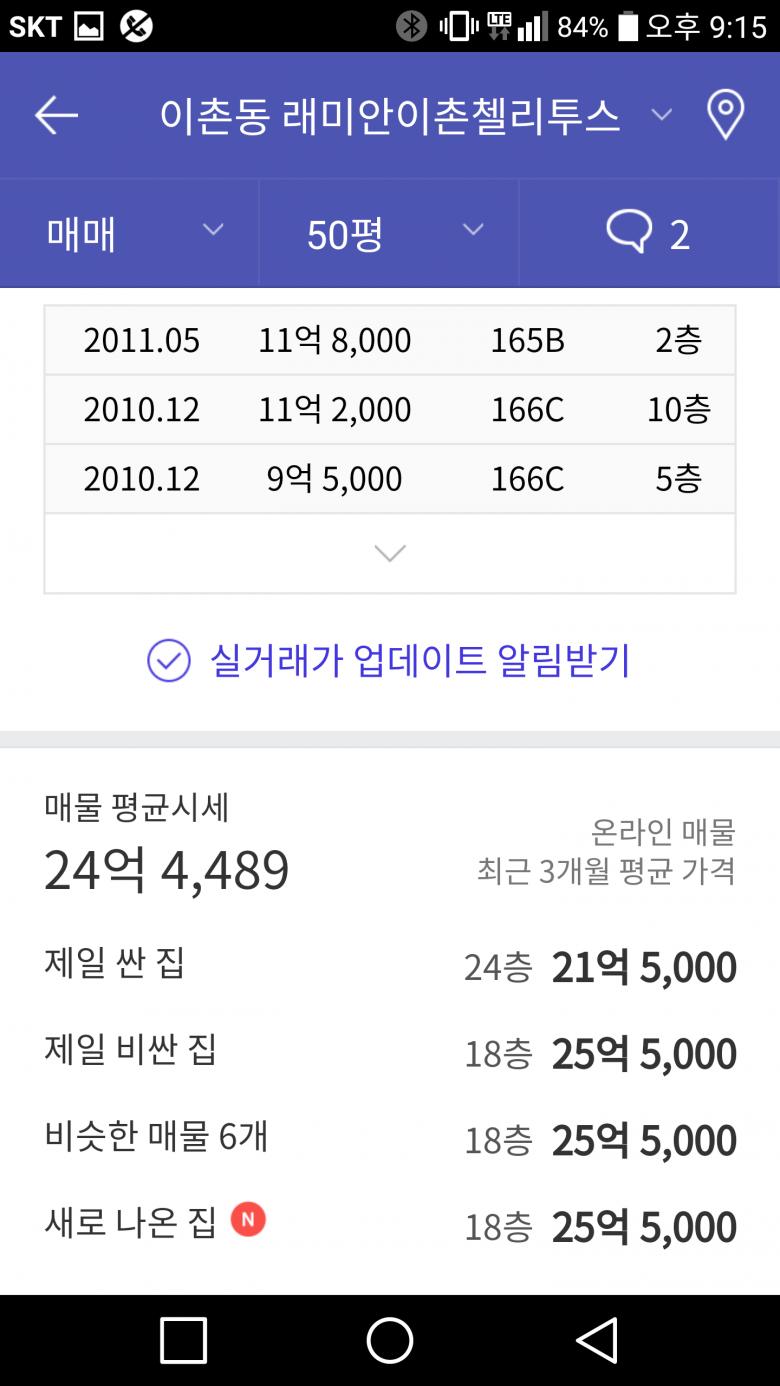Expand more transaction history rows
The image size is (780, 1386).
pos(390,553)
